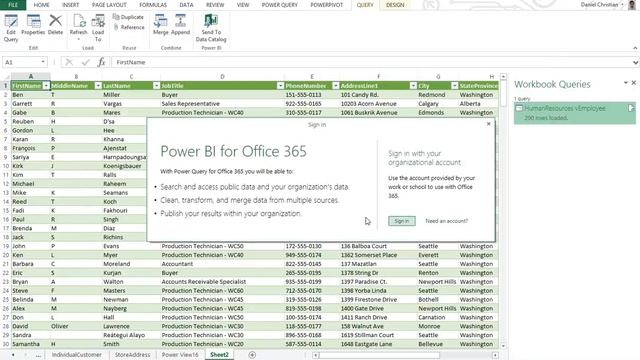
Task: Click the Need an account link
Action: pos(447,221)
